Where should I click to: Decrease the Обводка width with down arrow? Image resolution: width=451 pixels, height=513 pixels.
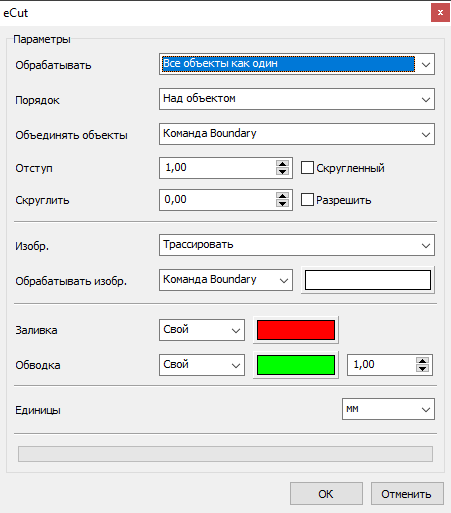(422, 368)
